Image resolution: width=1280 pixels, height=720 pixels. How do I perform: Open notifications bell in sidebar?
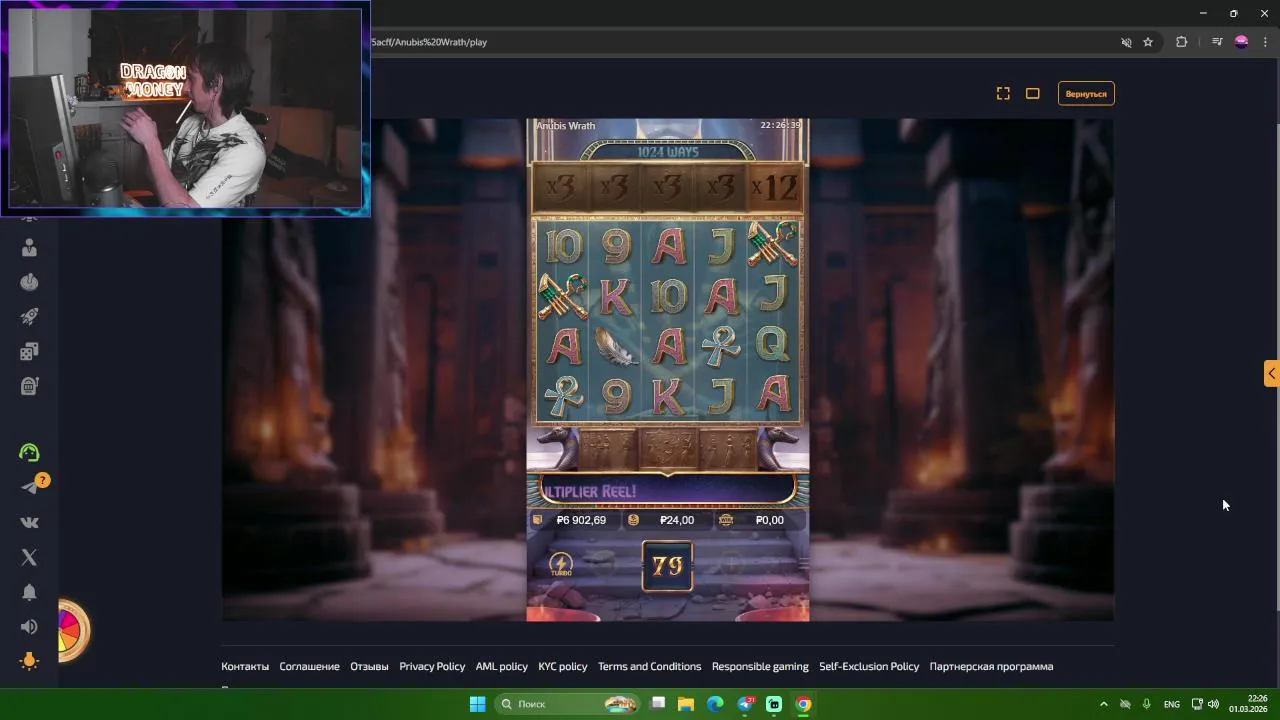coord(29,592)
